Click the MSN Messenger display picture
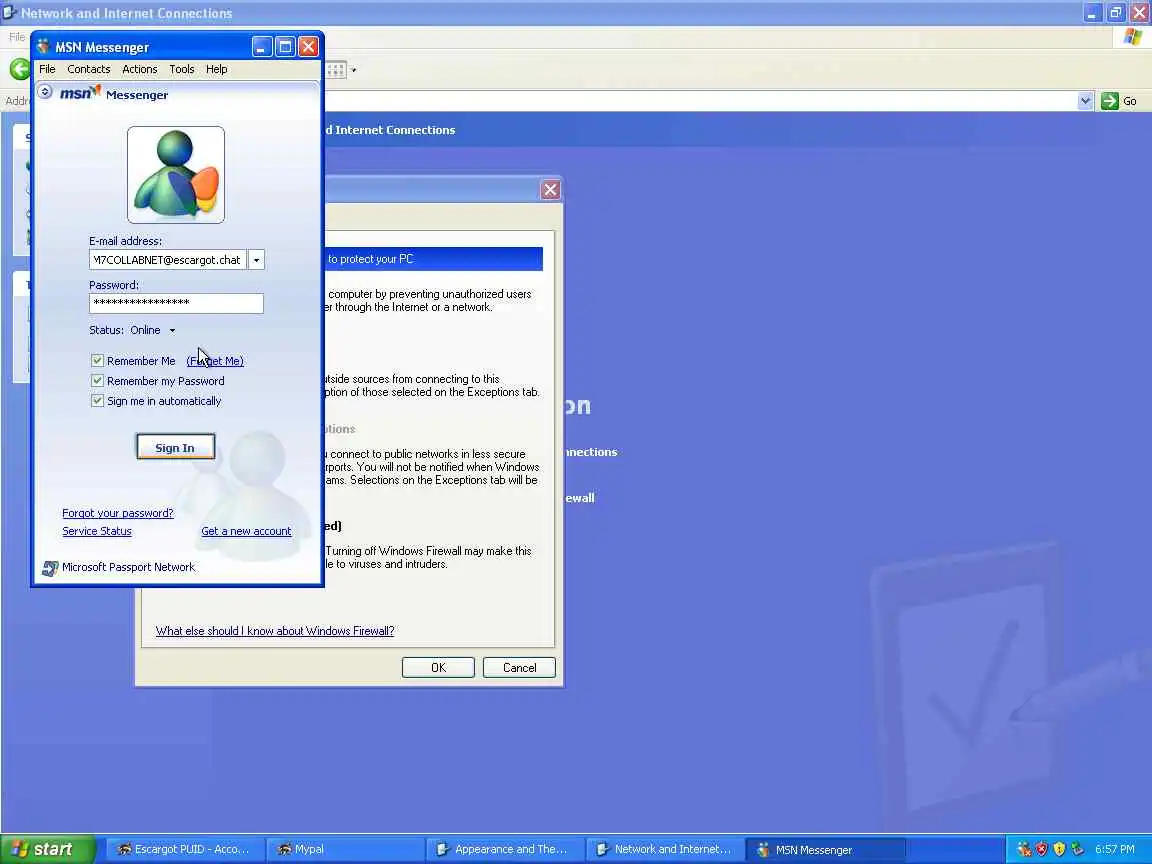 coord(176,175)
